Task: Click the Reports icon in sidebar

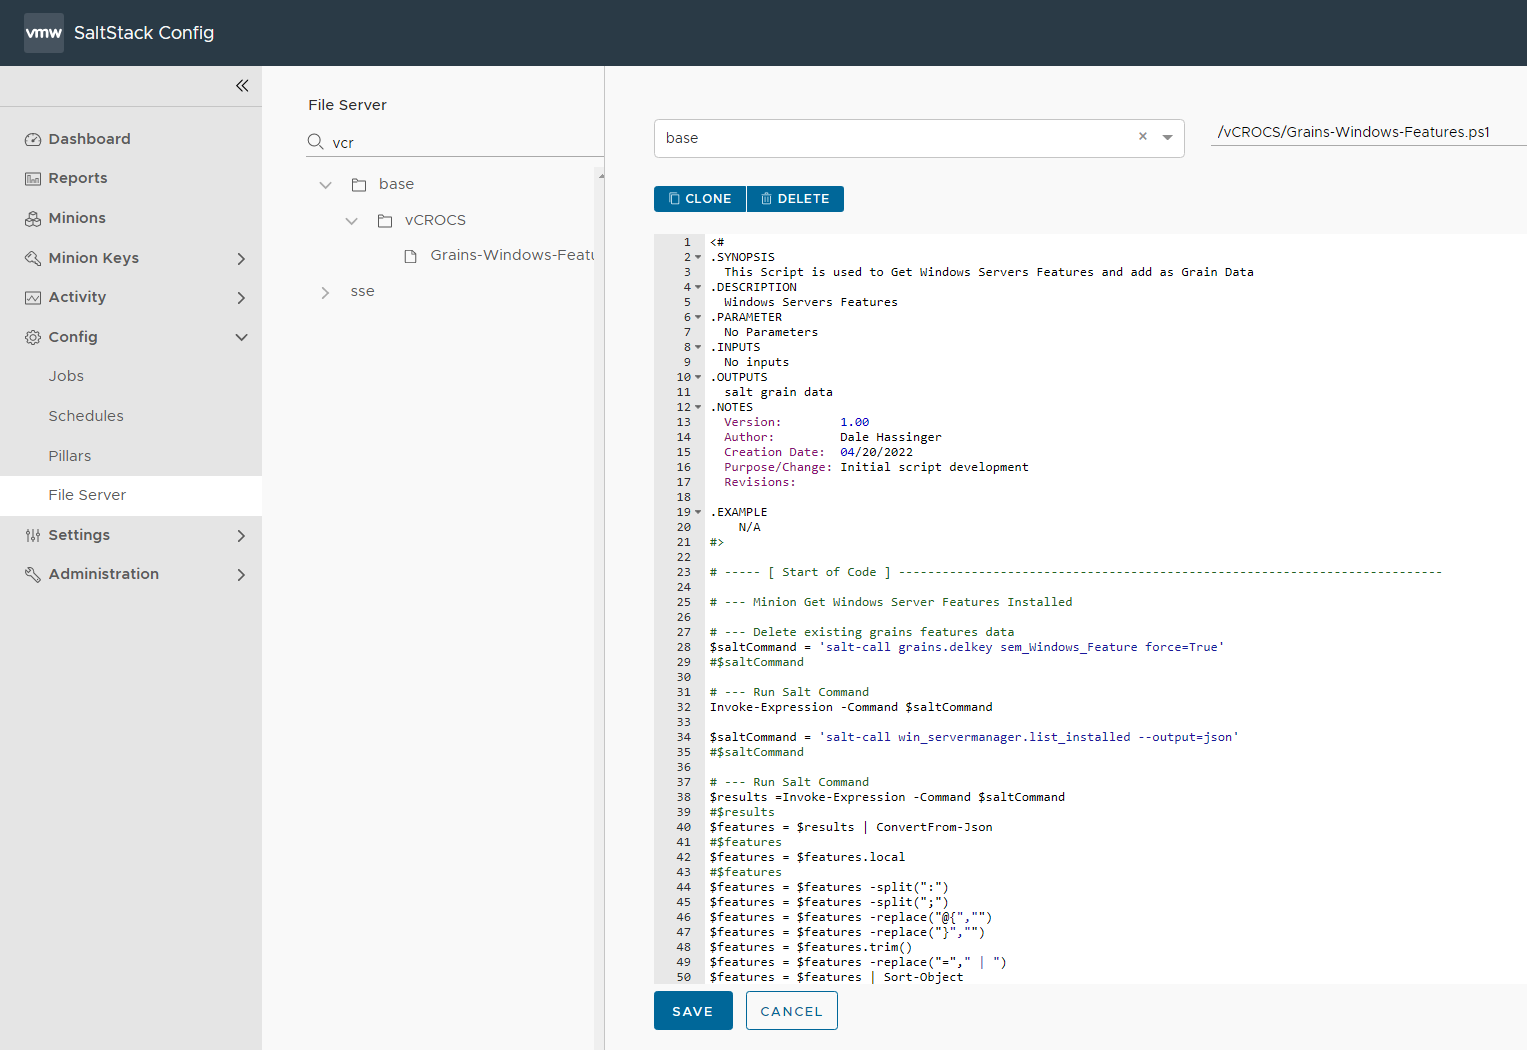Action: click(x=33, y=179)
